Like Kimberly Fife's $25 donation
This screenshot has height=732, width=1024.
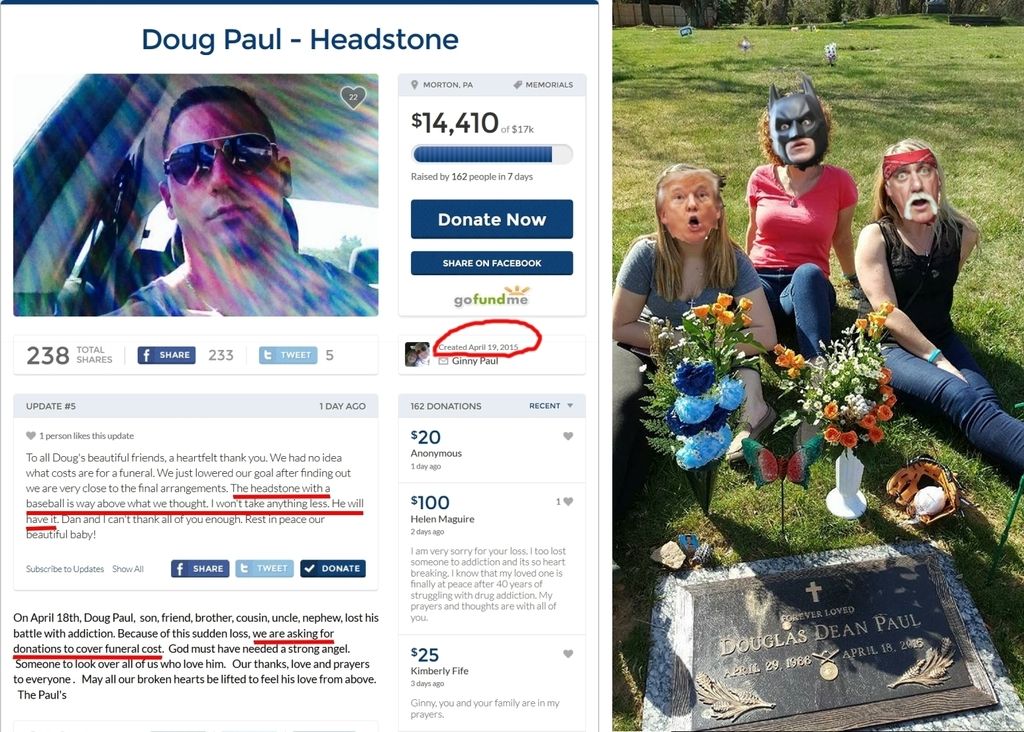[x=568, y=654]
